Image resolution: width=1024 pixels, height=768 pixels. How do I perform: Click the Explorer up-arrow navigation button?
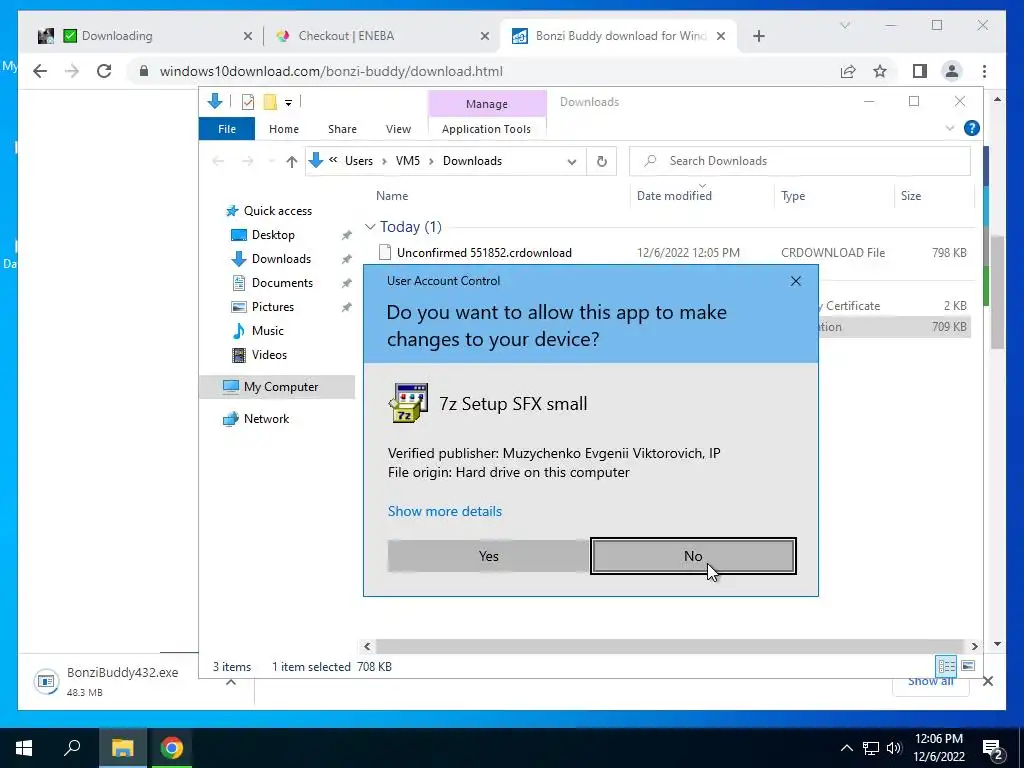pyautogui.click(x=291, y=161)
